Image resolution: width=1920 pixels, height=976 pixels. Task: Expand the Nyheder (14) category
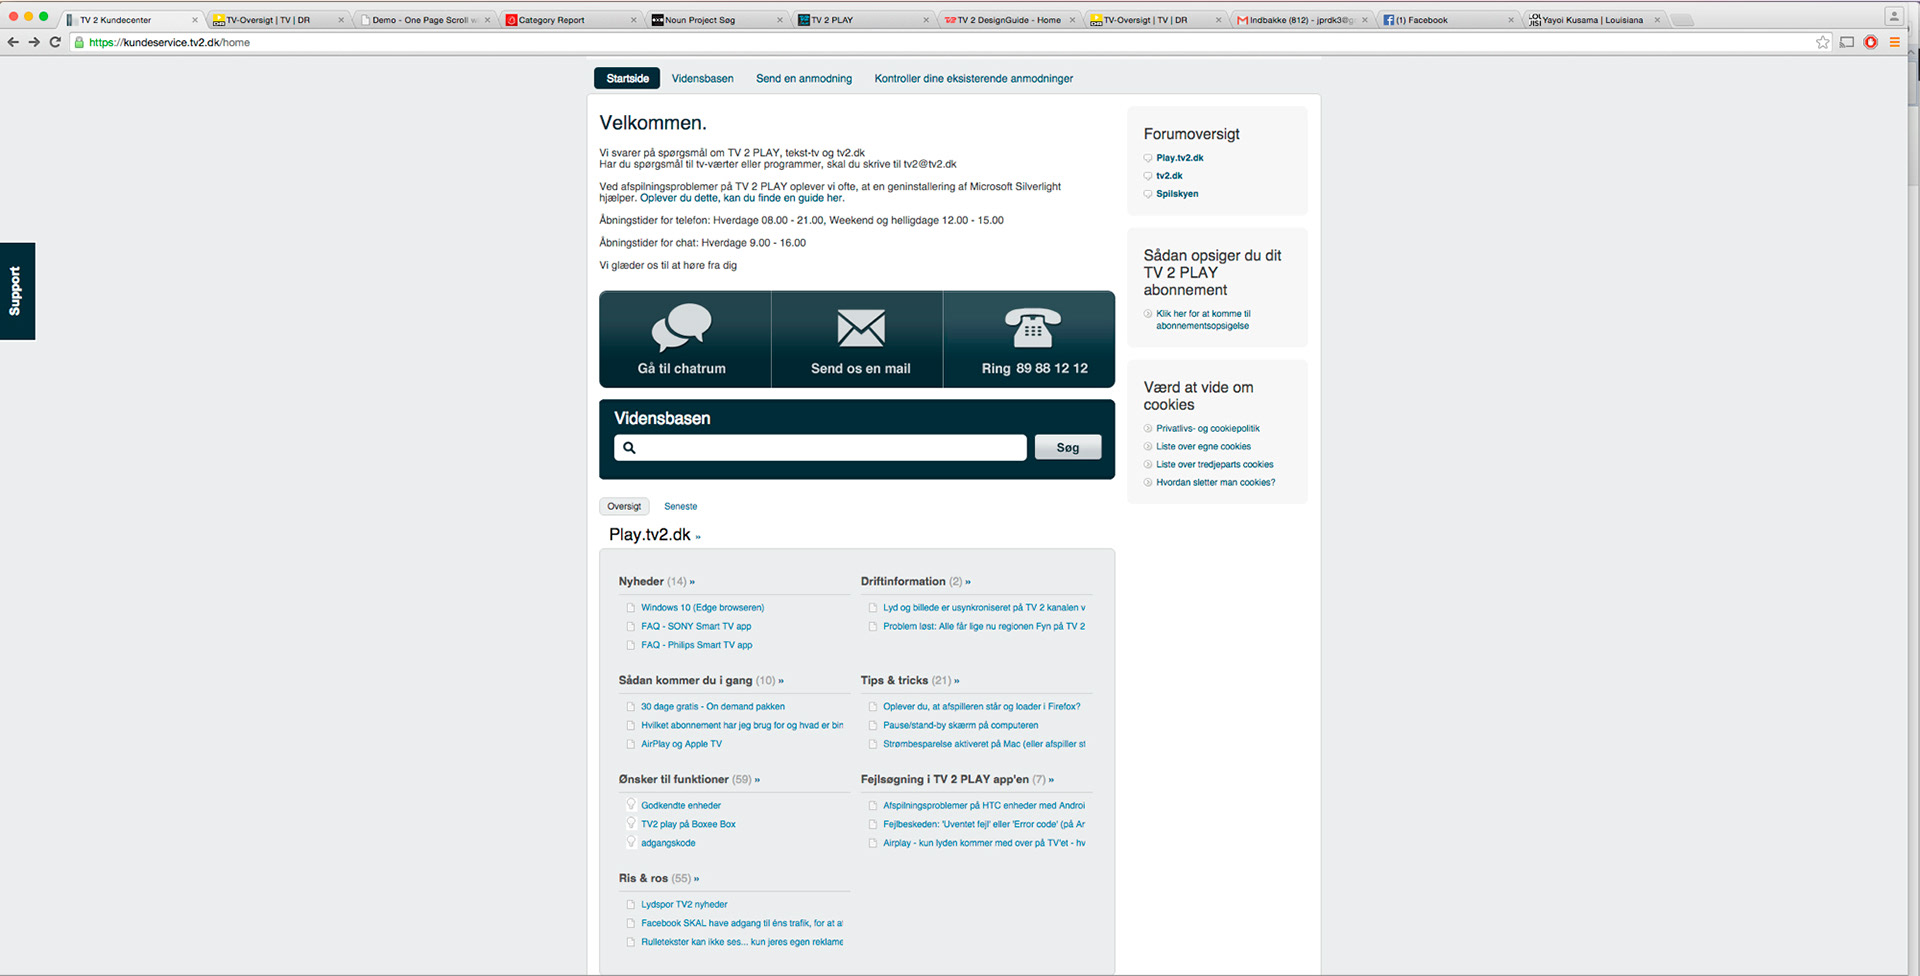(656, 581)
